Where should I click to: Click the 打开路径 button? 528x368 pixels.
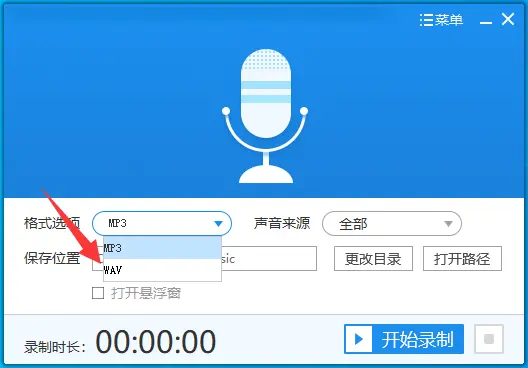[x=462, y=259]
